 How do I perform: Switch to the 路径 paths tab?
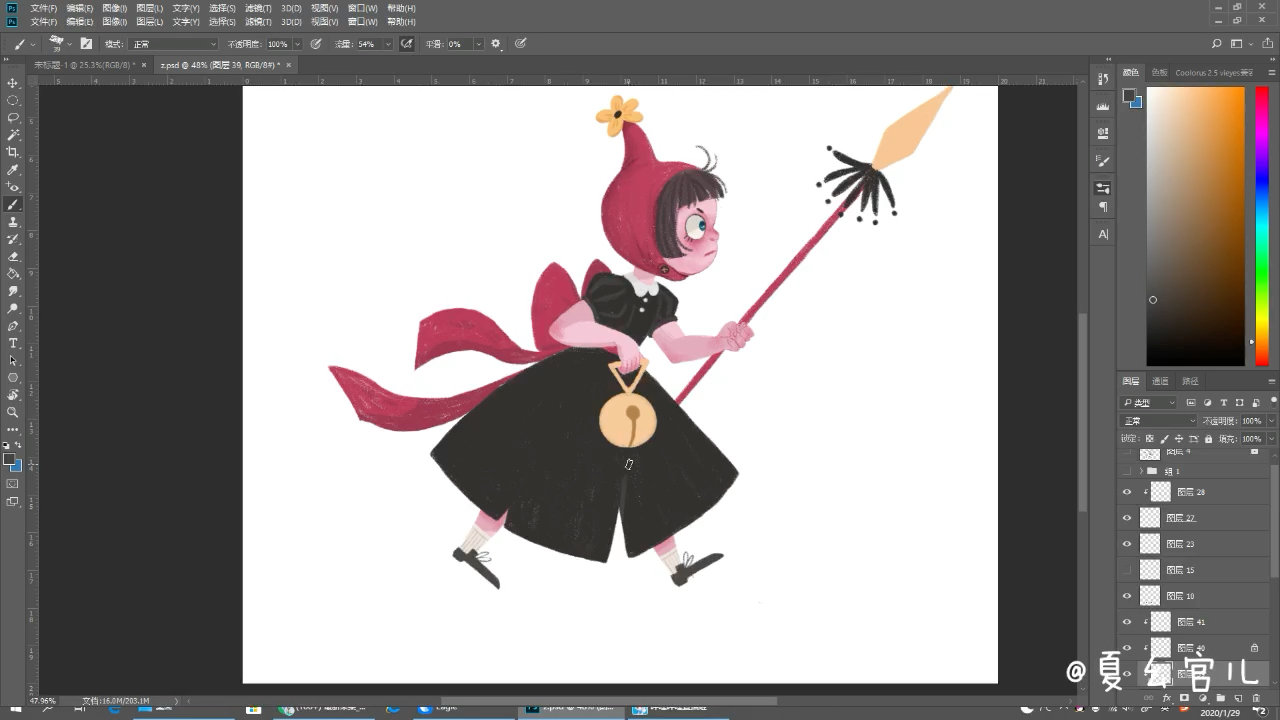[1190, 381]
